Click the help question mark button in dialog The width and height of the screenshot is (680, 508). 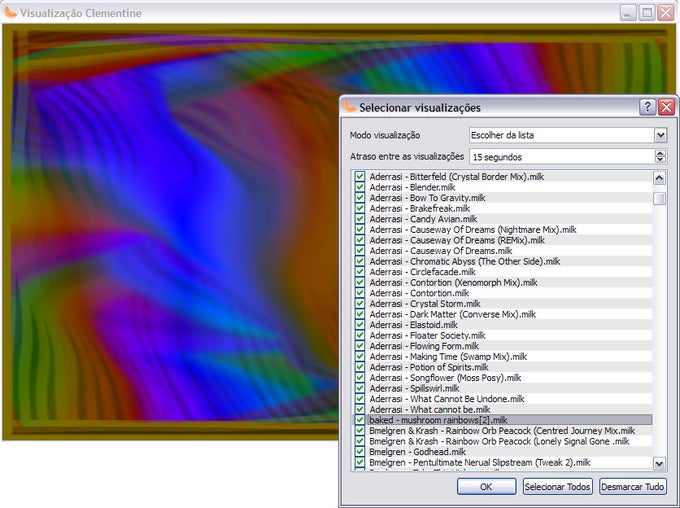[647, 107]
